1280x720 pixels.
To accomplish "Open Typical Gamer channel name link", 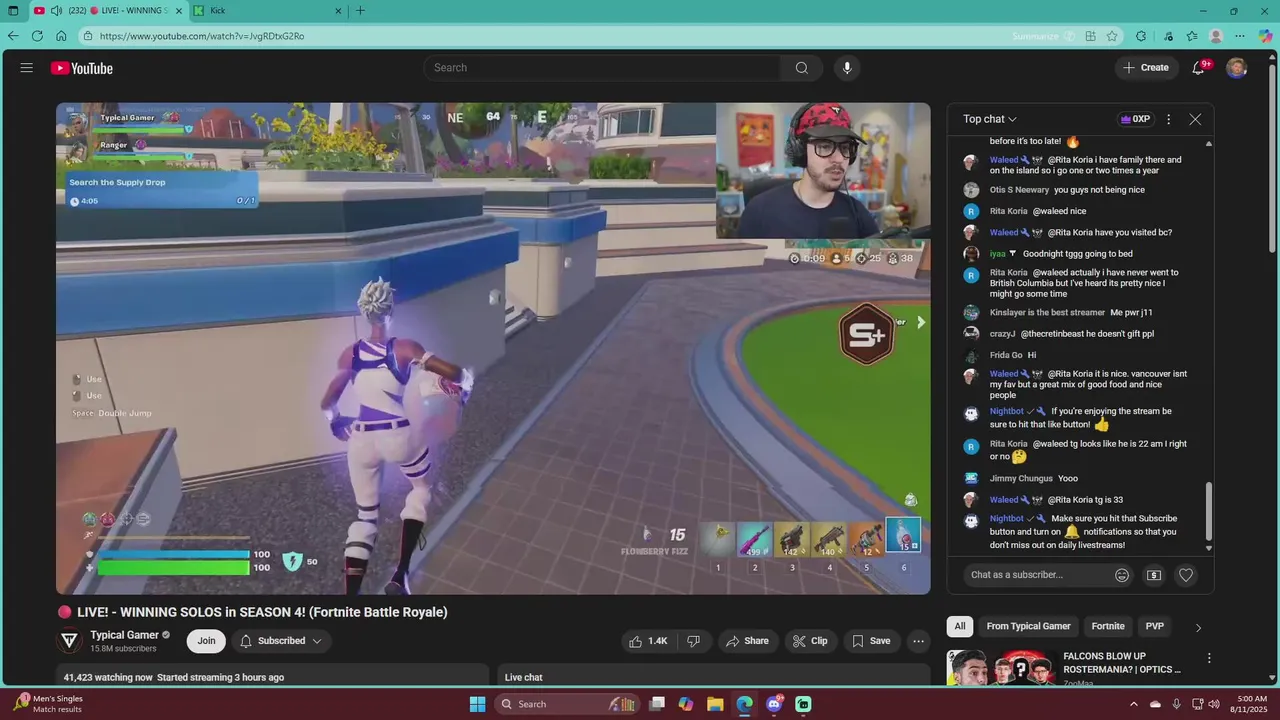I will pos(124,635).
